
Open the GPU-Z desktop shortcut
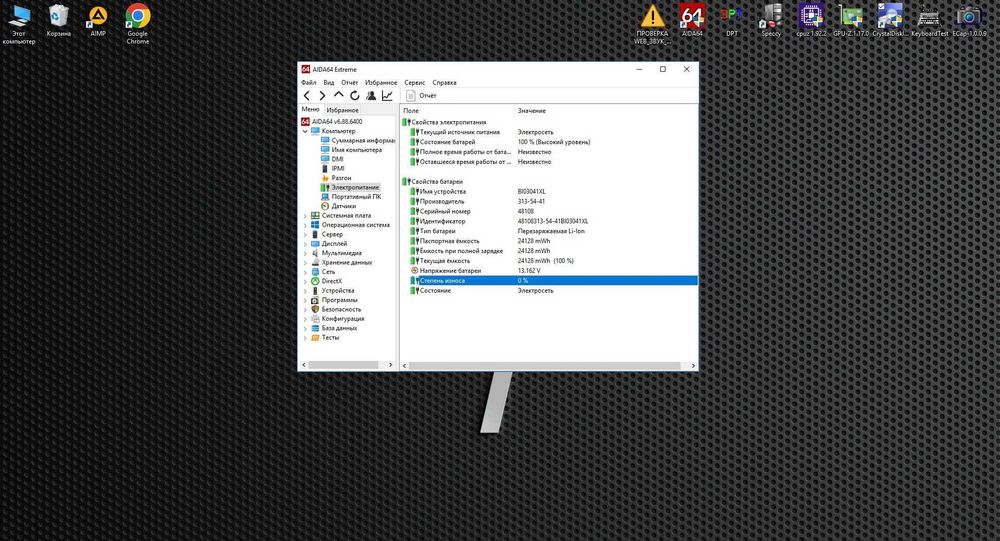point(851,20)
